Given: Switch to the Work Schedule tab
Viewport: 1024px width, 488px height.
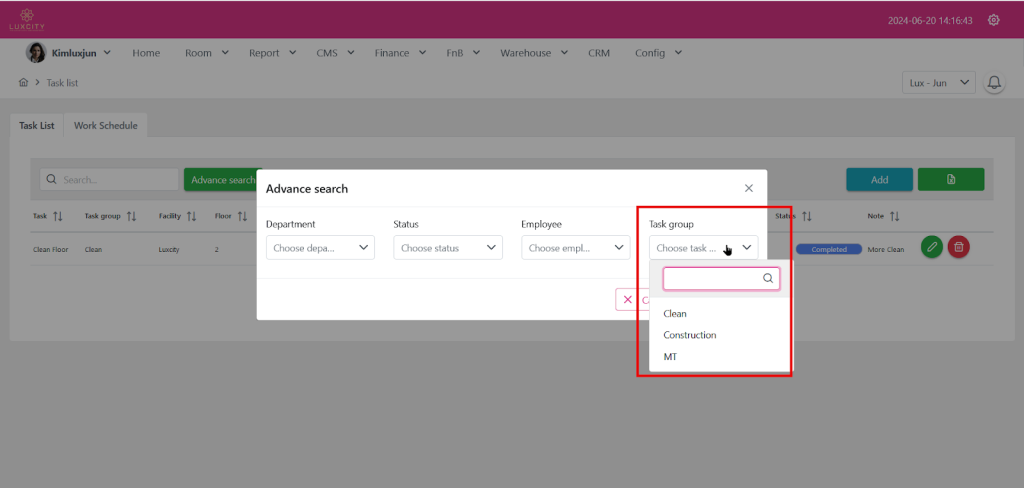Looking at the screenshot, I should click(x=105, y=126).
